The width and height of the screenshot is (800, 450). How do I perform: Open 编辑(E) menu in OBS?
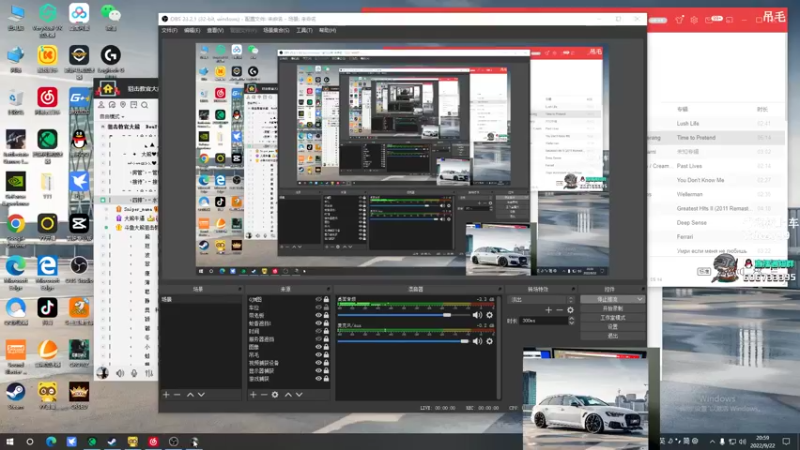pyautogui.click(x=192, y=31)
